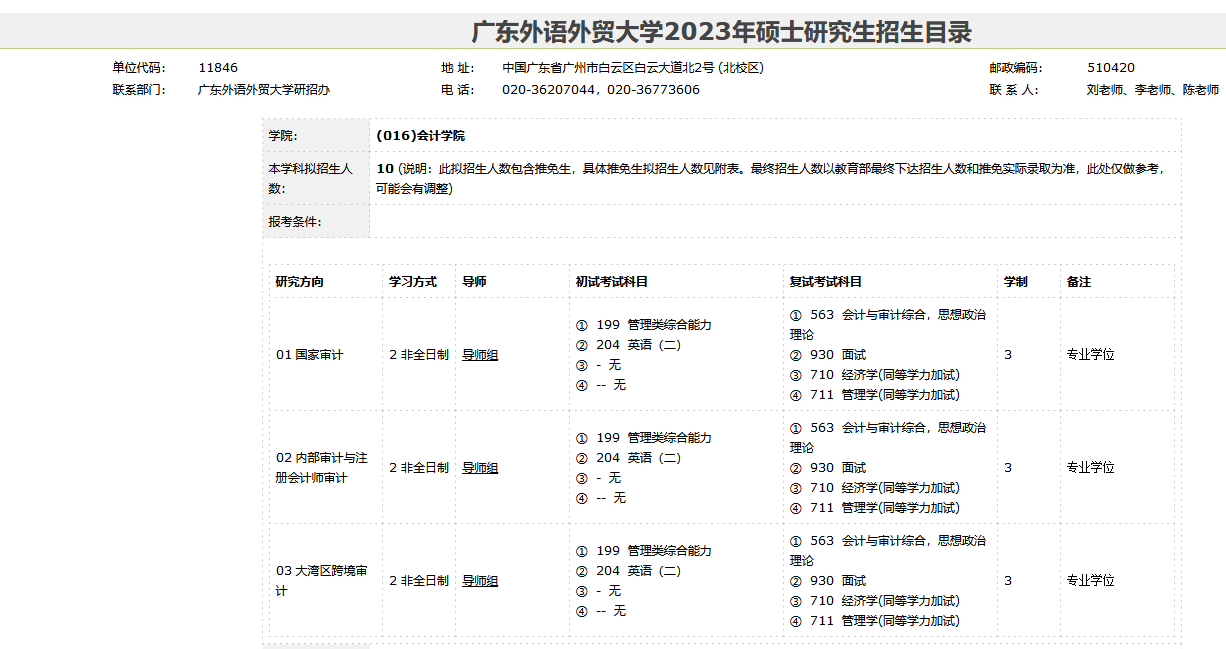Viewport: 1226px width, 649px height.
Task: Click 711 管理学(同等学力加试) in 内部审计 row
Action: [875, 508]
